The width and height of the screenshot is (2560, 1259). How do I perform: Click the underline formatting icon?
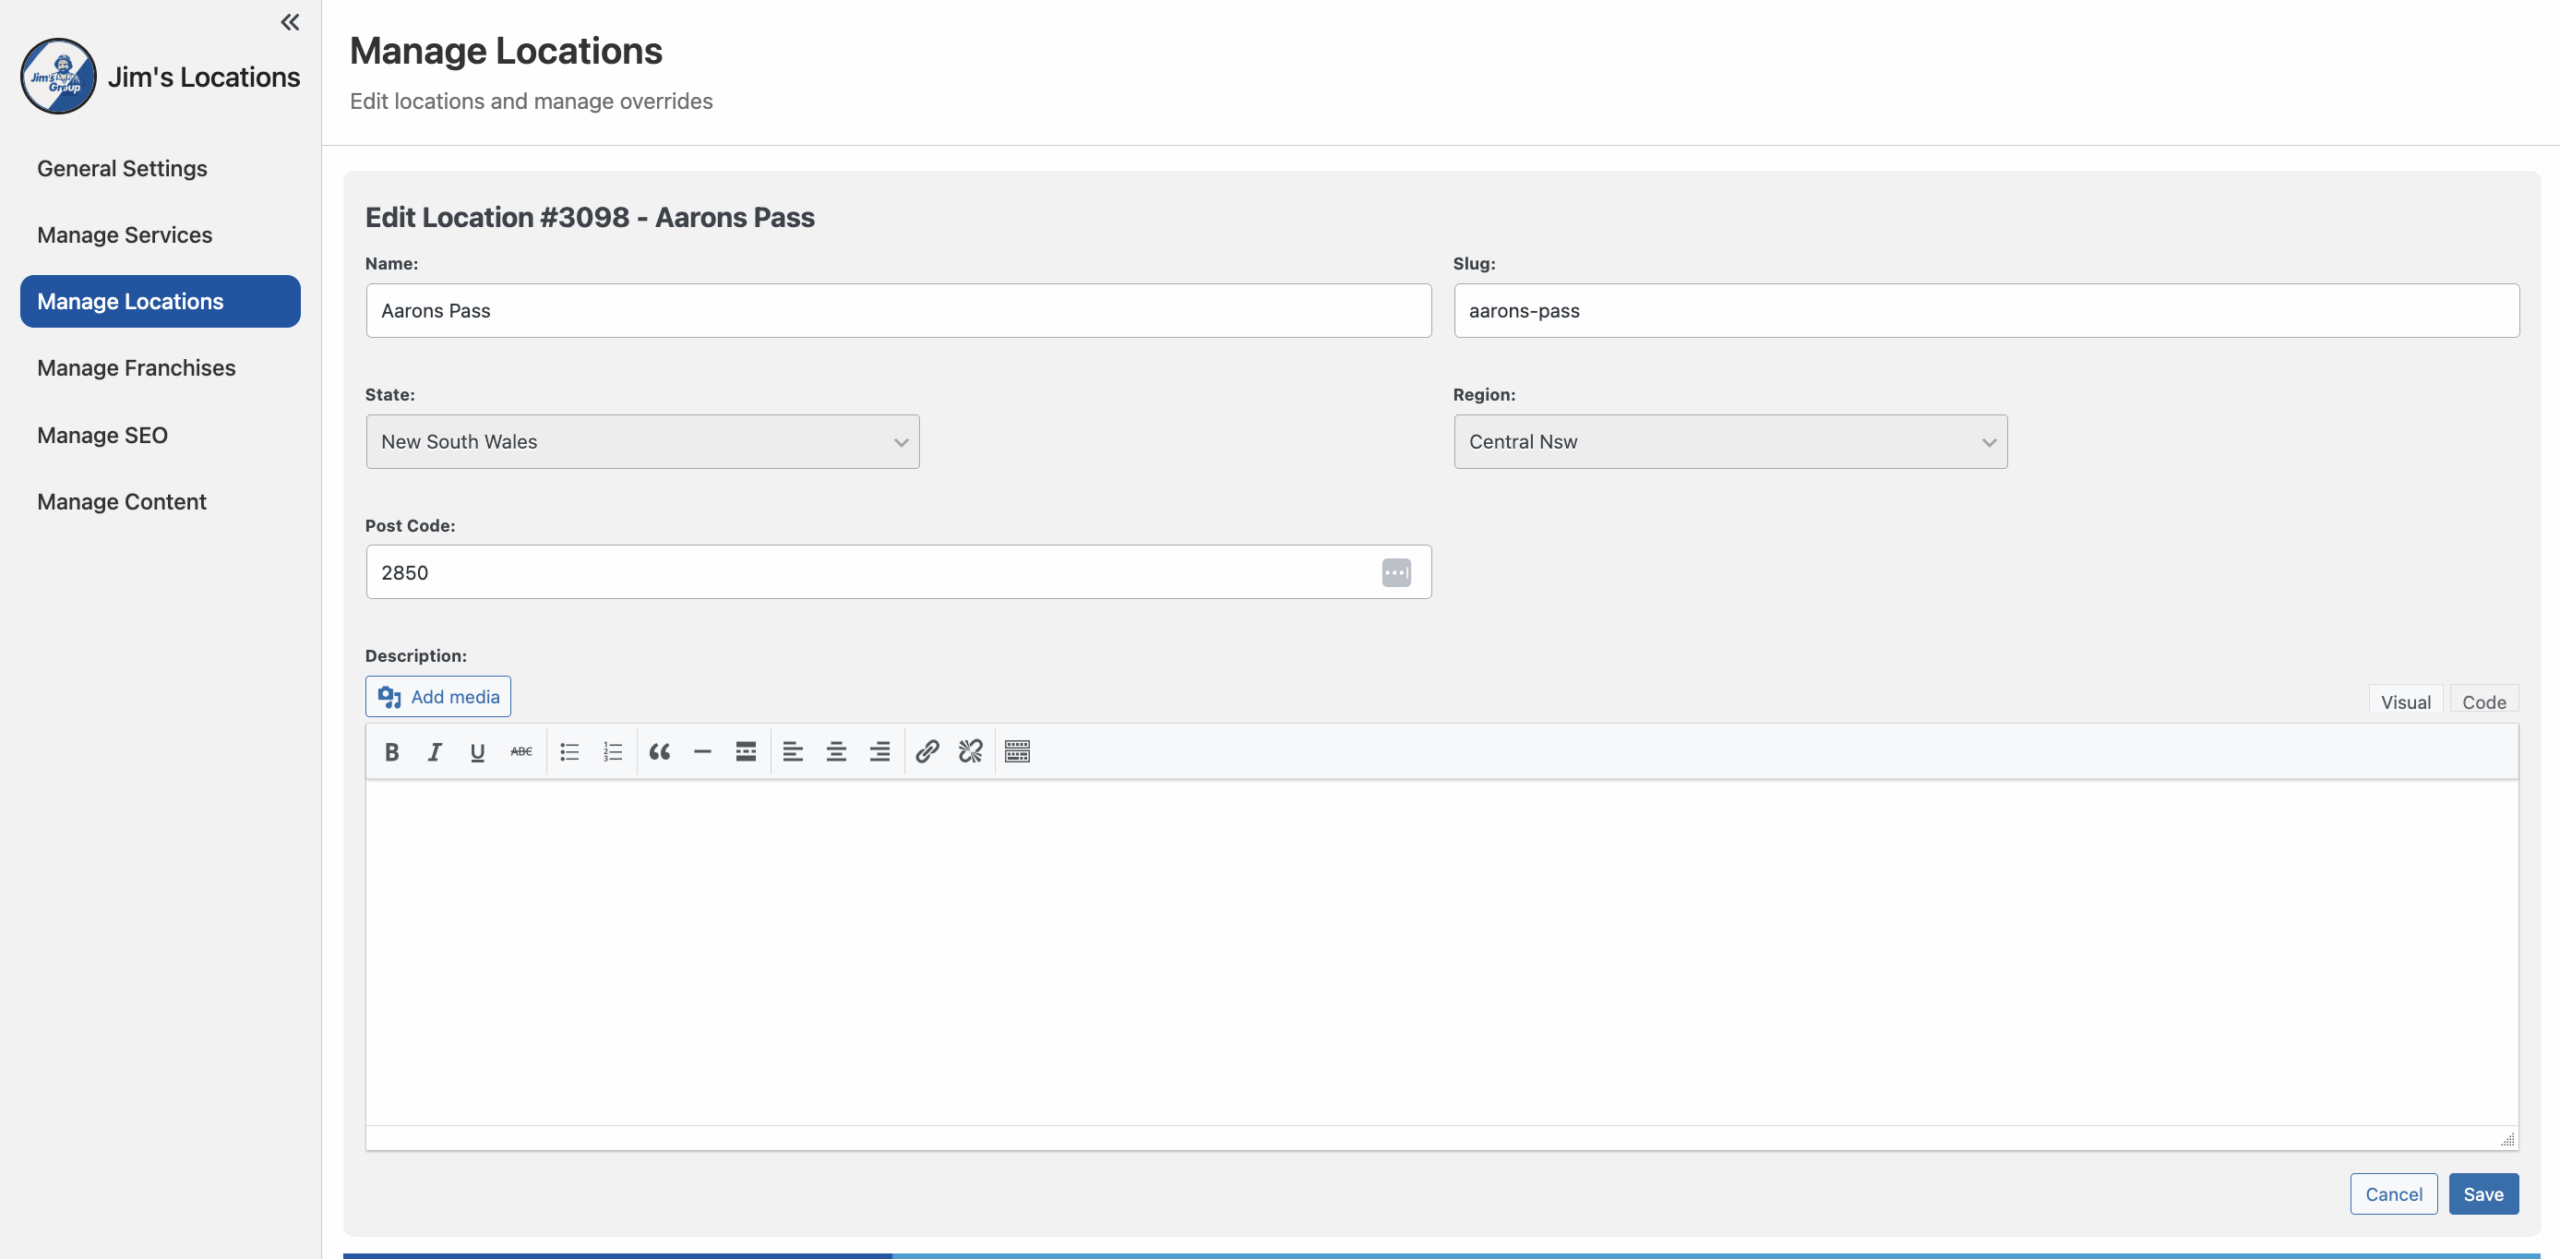point(477,752)
